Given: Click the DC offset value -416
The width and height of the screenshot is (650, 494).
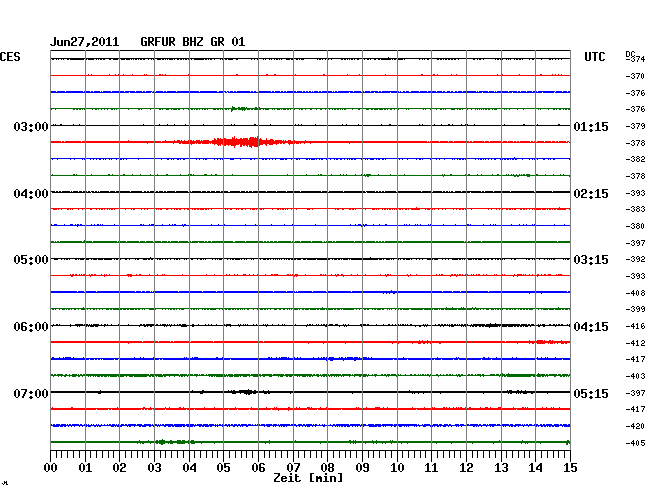Looking at the screenshot, I should coord(635,326).
